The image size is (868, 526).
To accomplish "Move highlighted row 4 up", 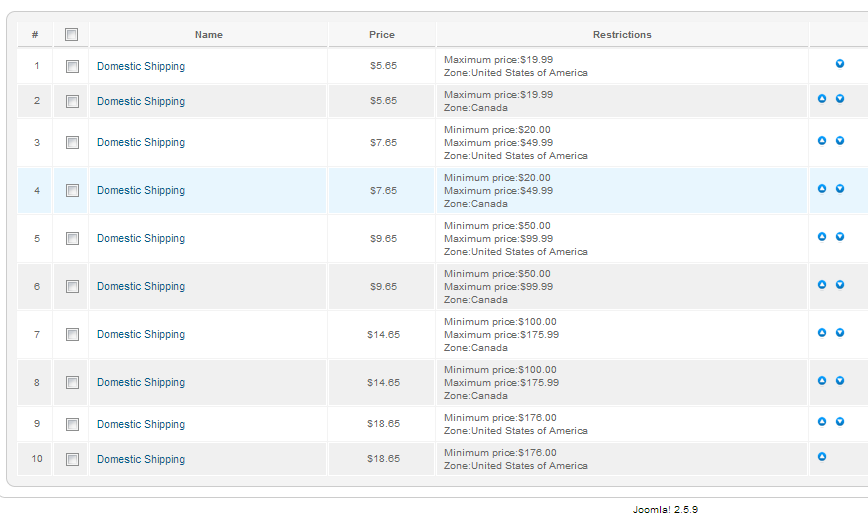I will point(822,188).
